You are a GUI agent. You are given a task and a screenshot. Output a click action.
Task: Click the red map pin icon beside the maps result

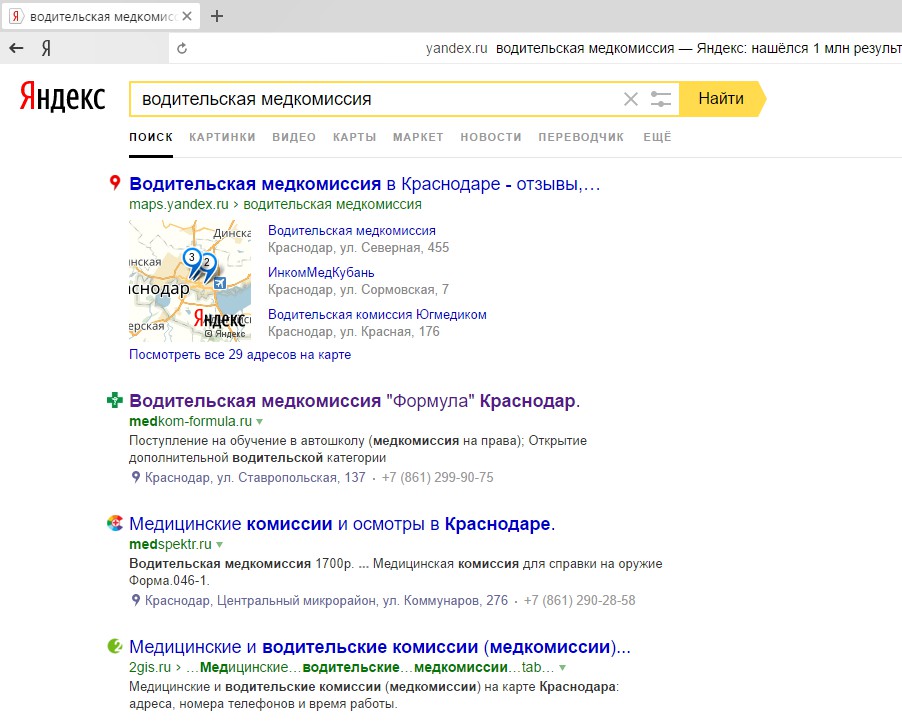point(115,182)
